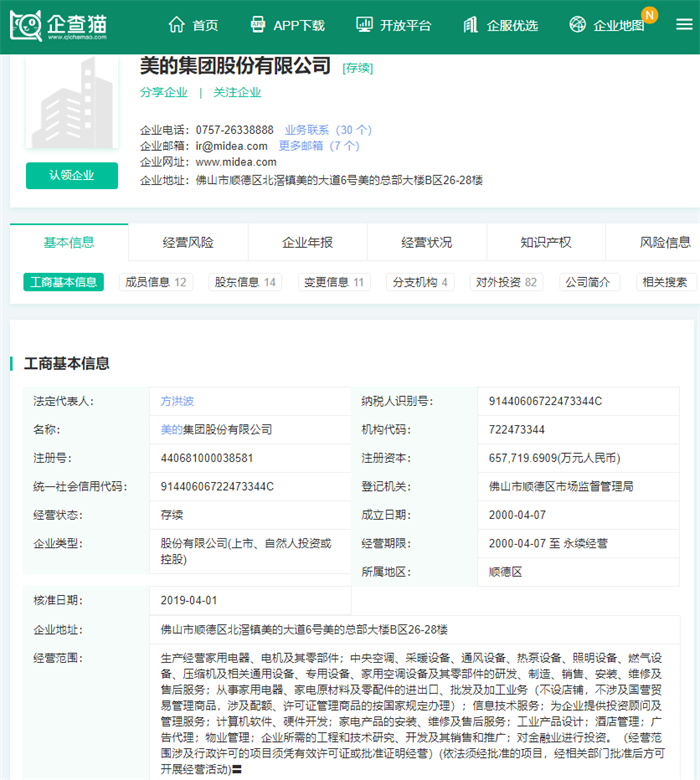Select 相关搜索 sub-tab
Viewport: 700px width, 780px height.
[666, 282]
